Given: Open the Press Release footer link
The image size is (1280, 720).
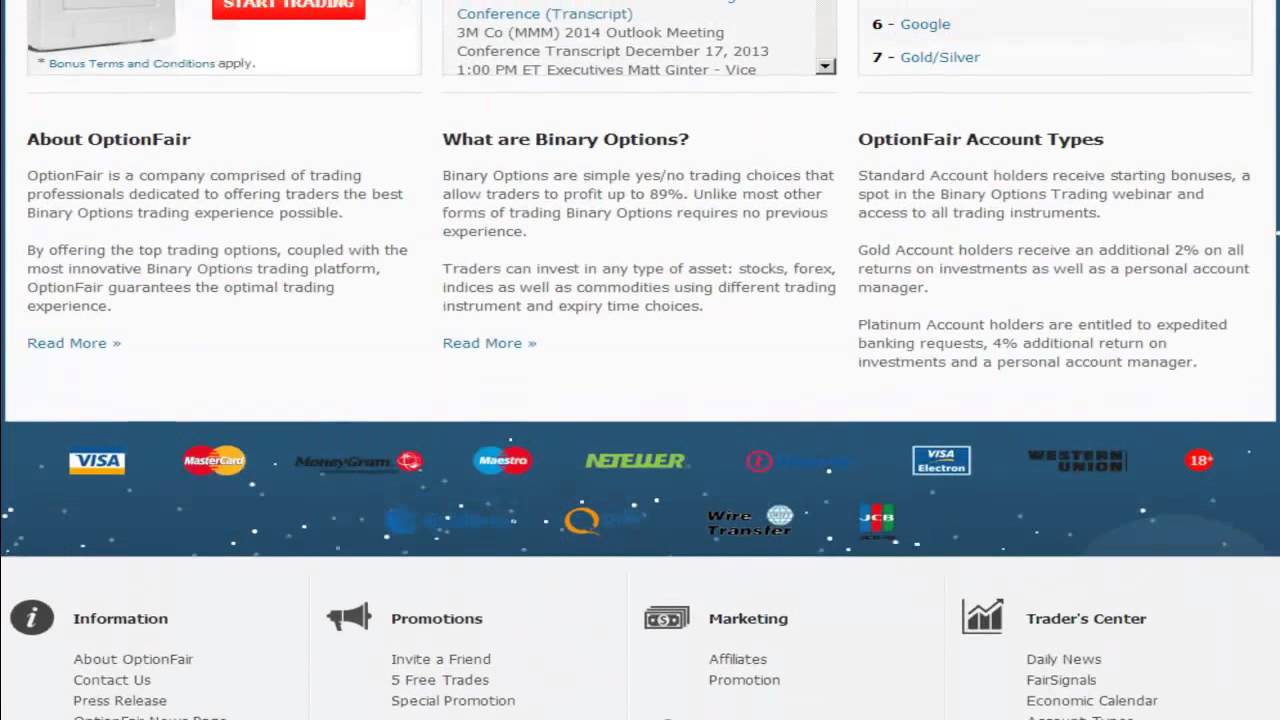Looking at the screenshot, I should [120, 701].
